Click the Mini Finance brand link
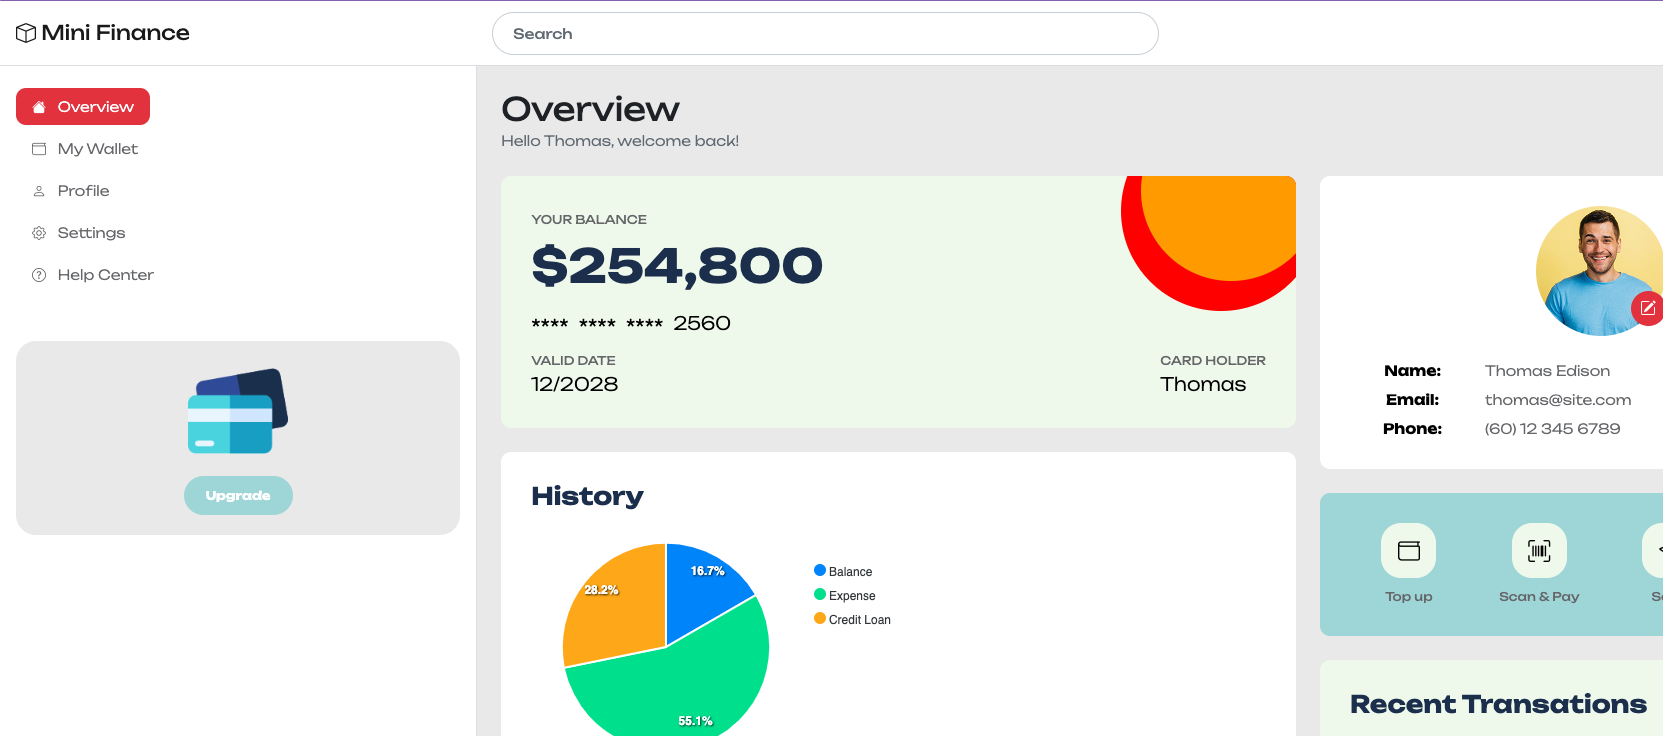 [x=103, y=33]
